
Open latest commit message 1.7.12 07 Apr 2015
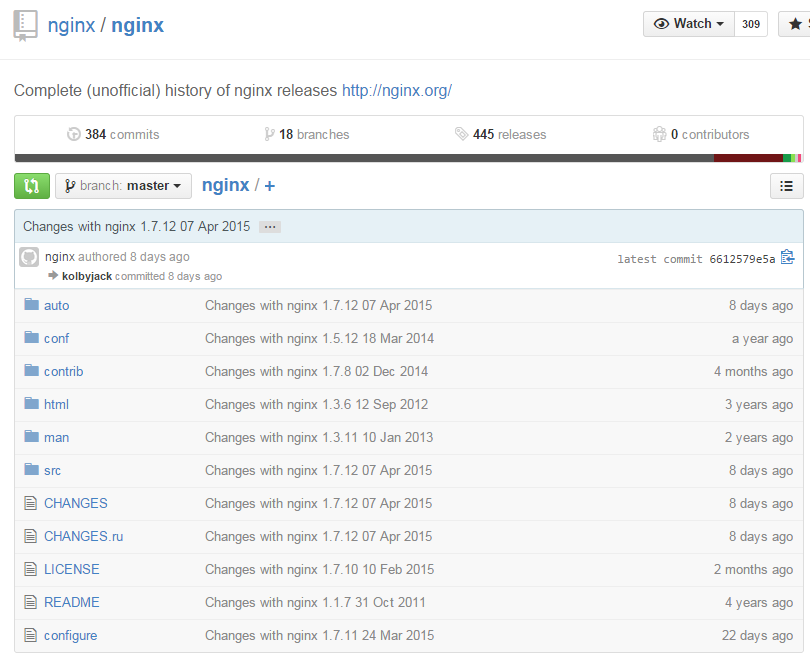[136, 226]
